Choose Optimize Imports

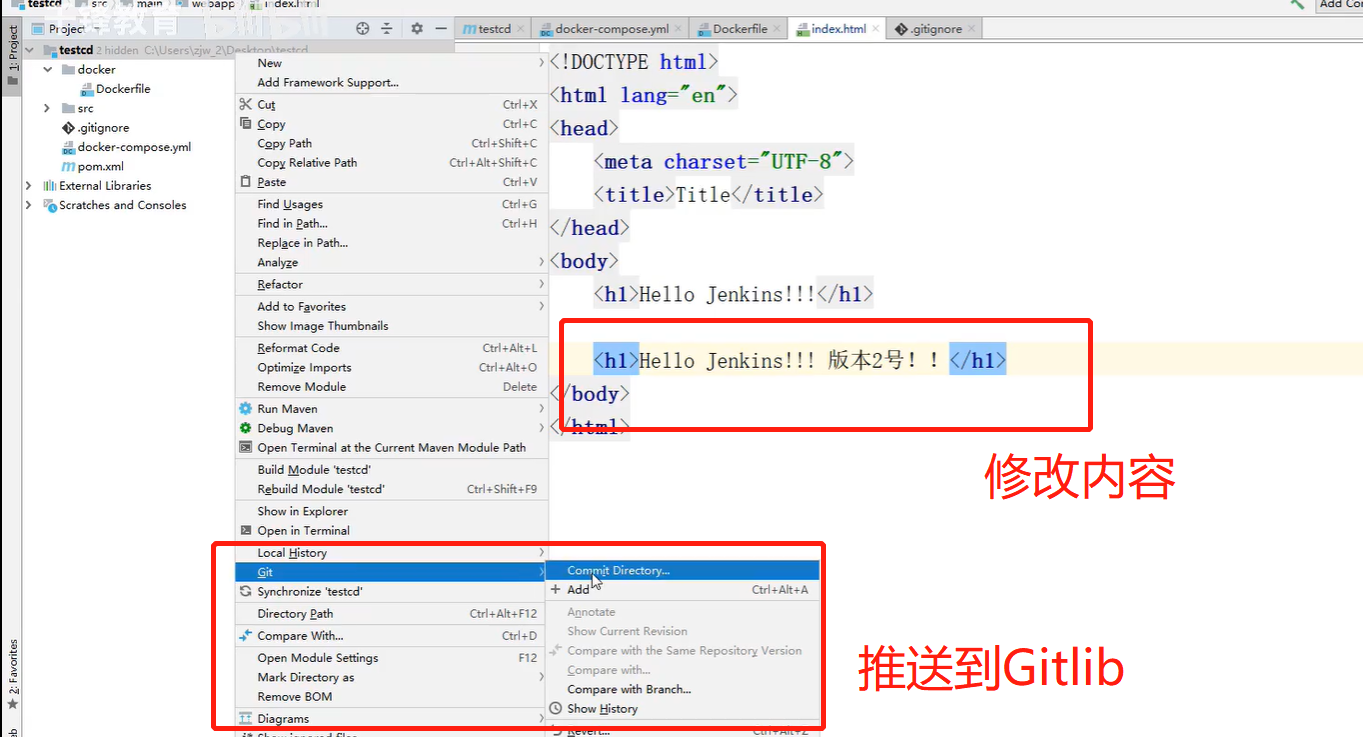click(x=392, y=368)
